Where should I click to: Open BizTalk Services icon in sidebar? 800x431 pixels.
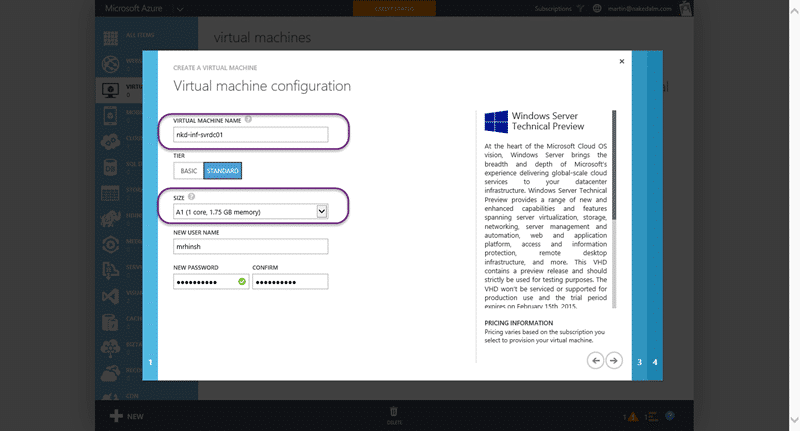111,348
